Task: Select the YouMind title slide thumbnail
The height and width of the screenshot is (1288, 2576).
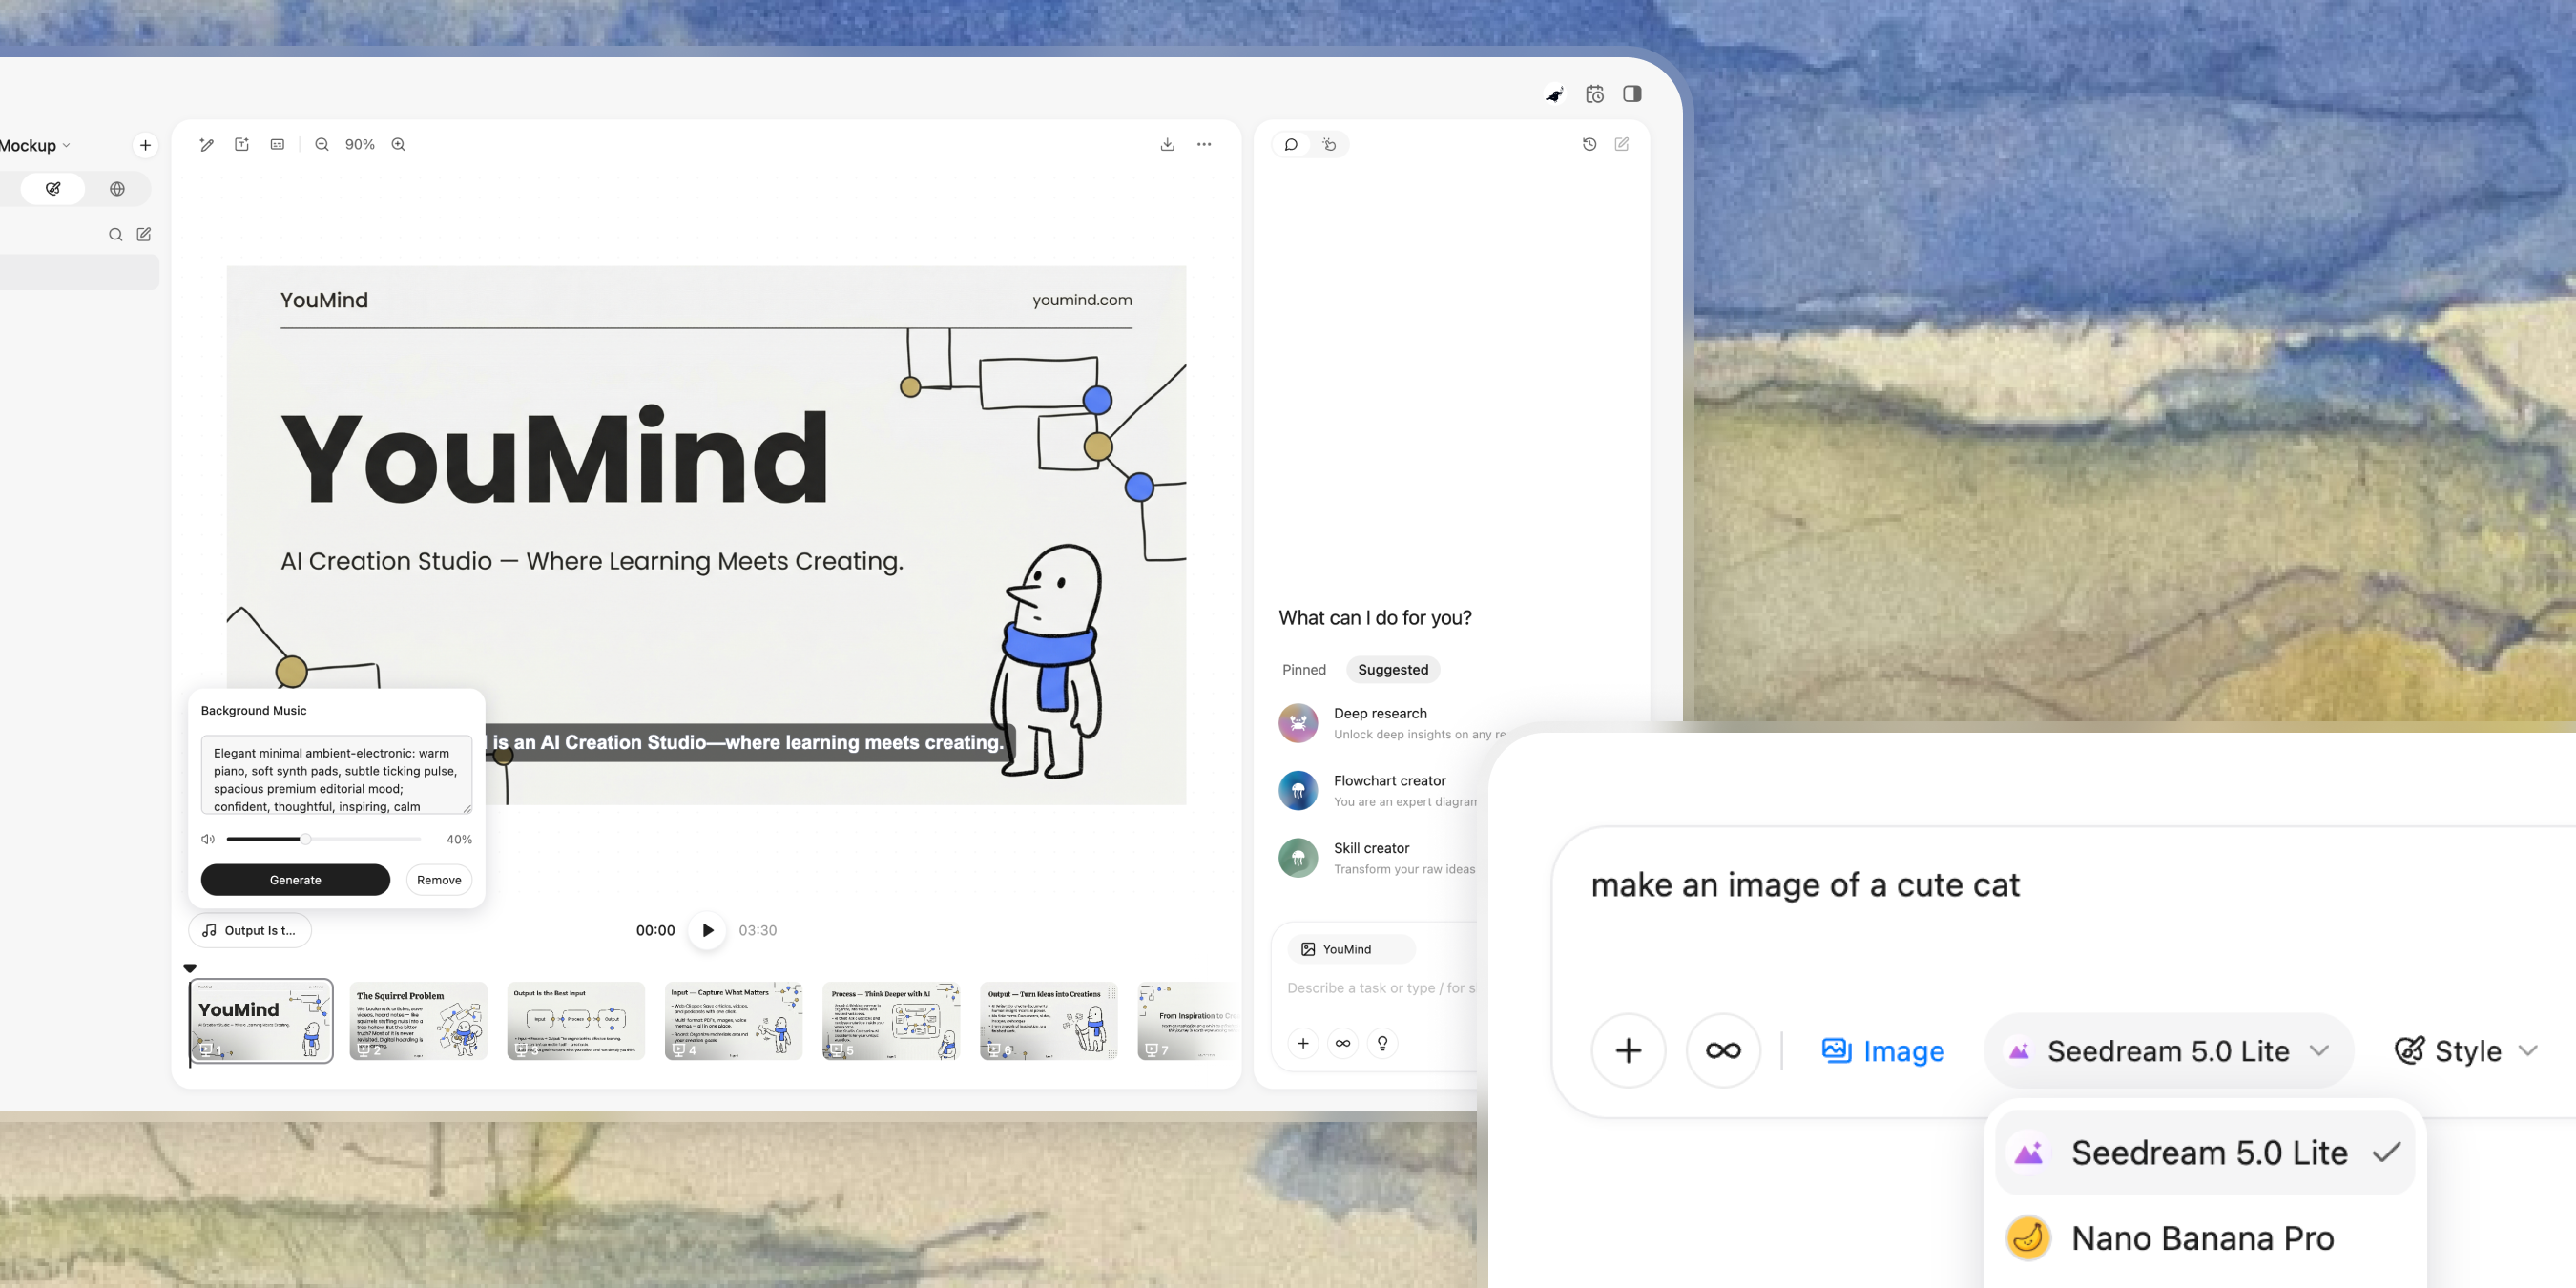Action: pos(261,1020)
